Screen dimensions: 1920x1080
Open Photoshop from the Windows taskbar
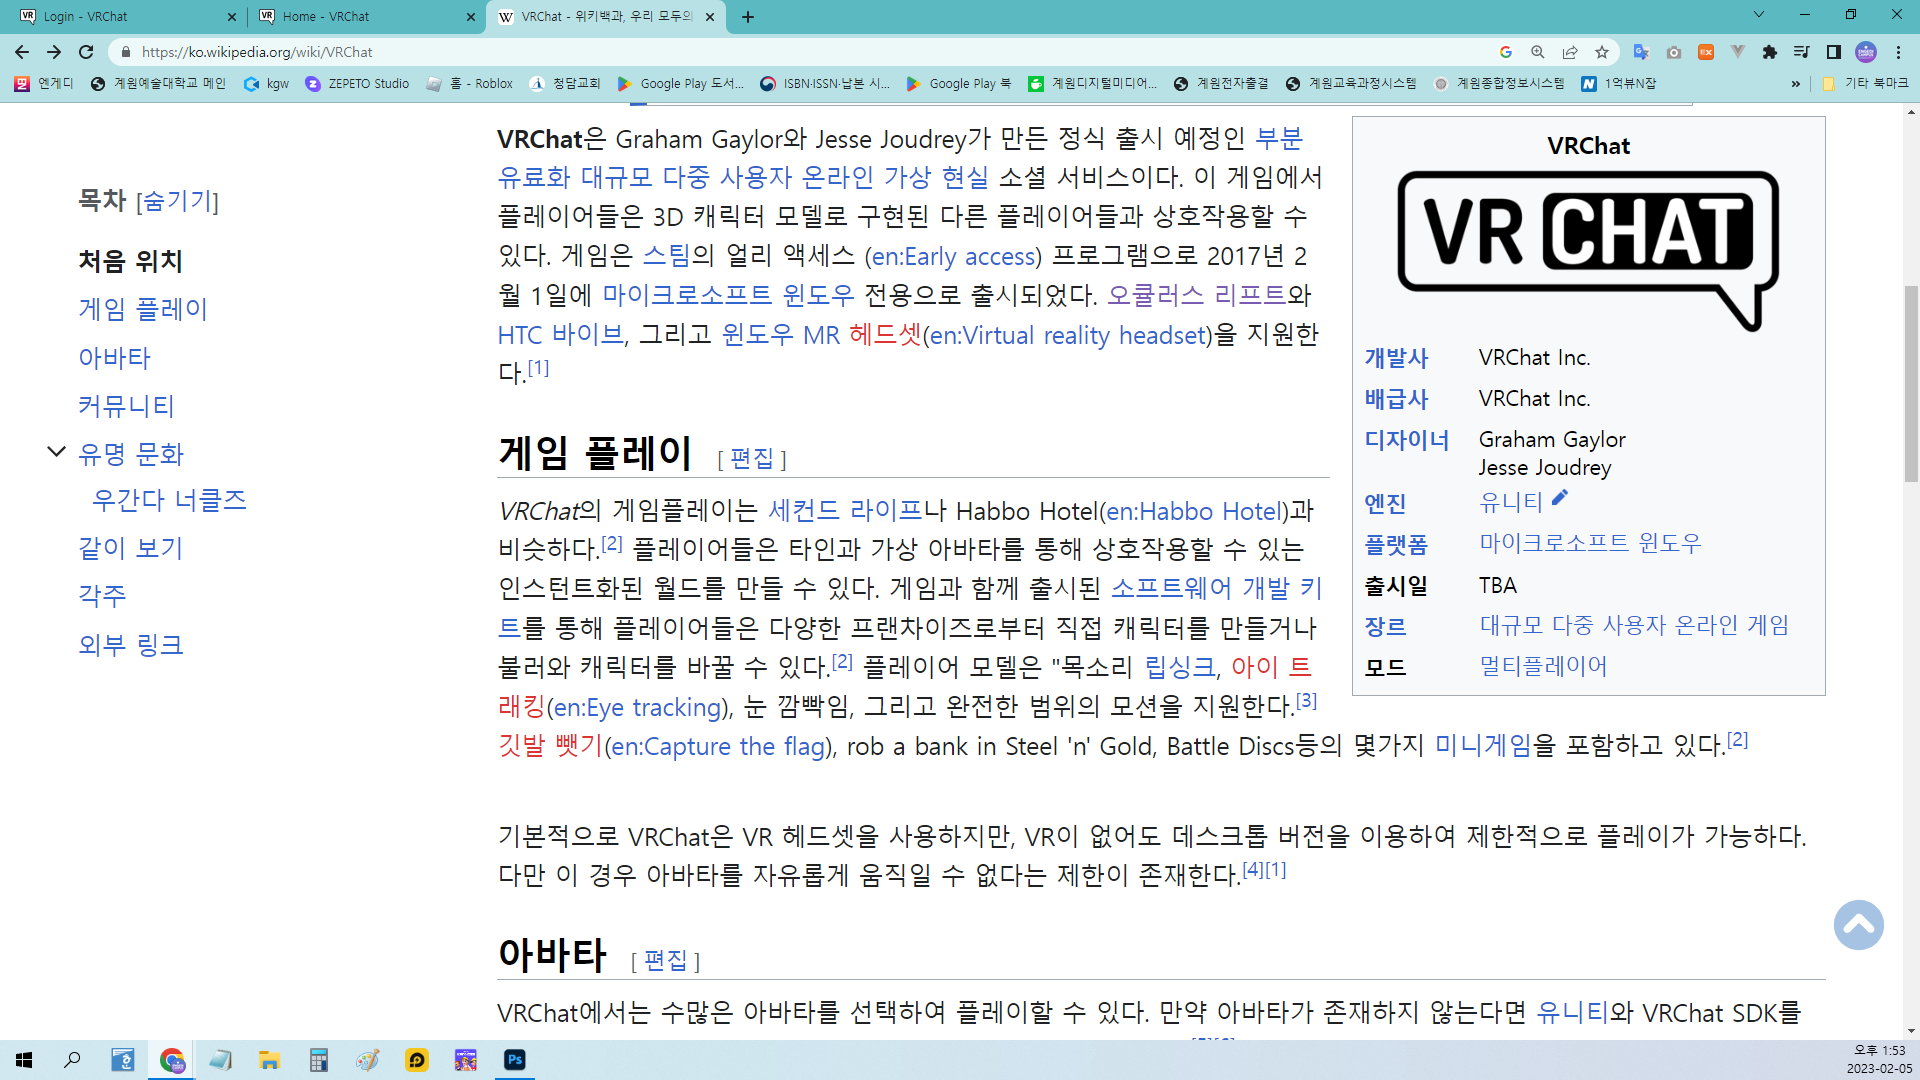point(515,1060)
